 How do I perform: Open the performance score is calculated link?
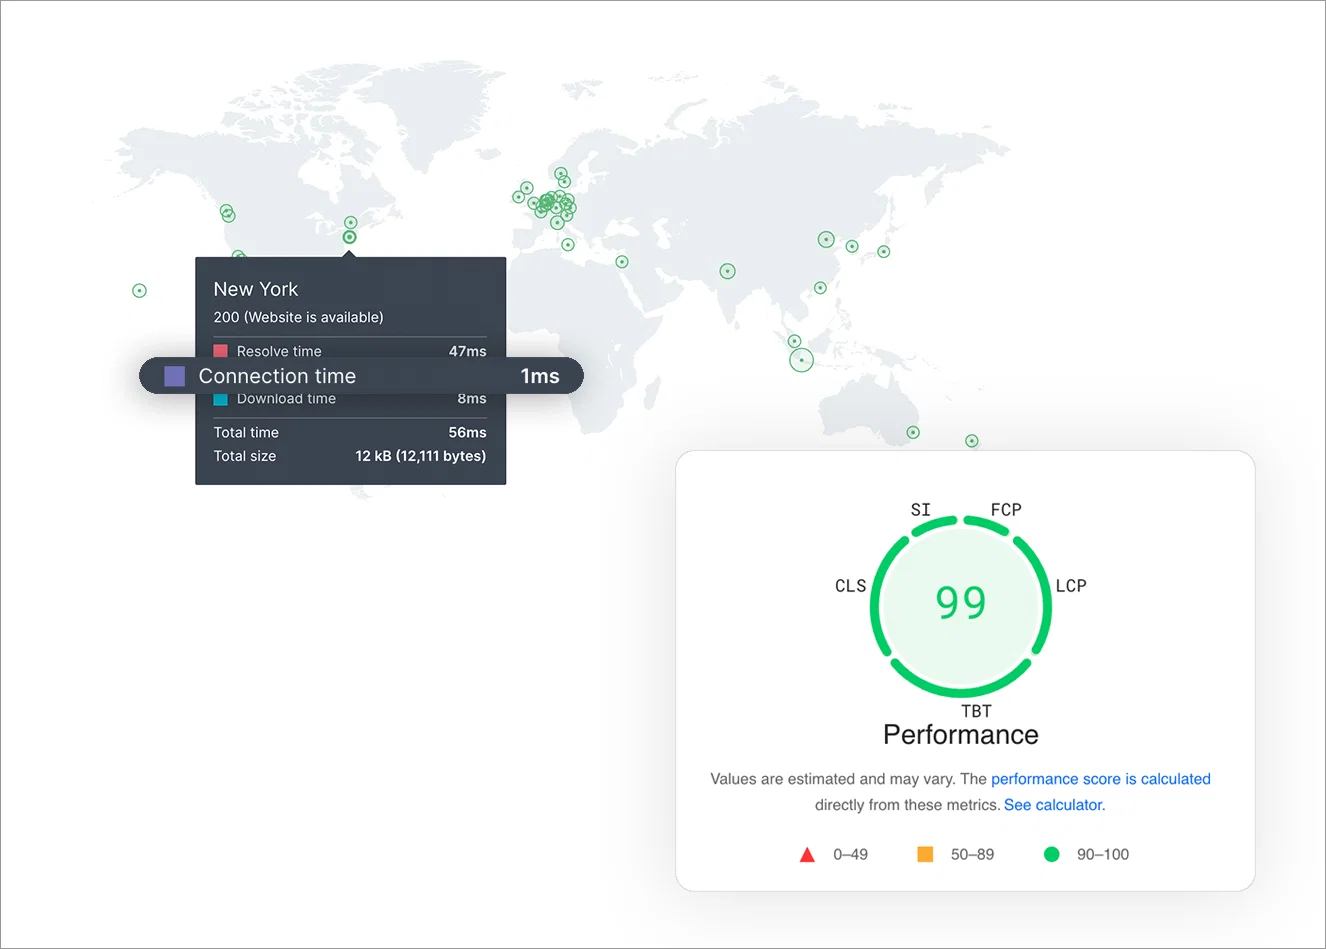(x=1100, y=779)
